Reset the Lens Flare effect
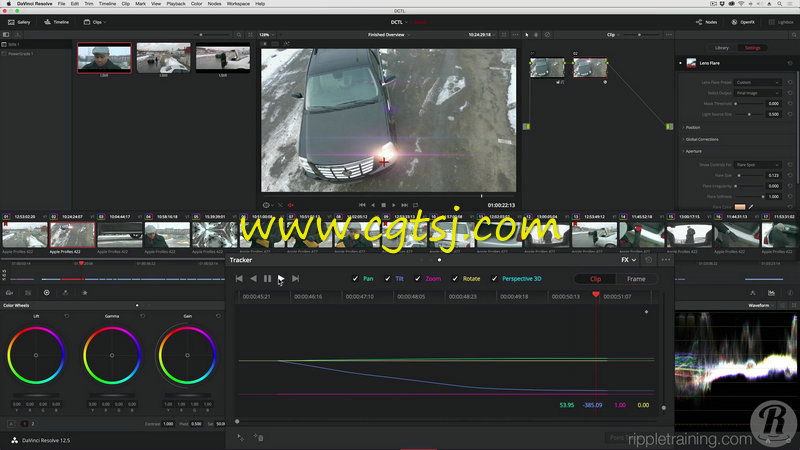This screenshot has width=800, height=450. point(790,63)
